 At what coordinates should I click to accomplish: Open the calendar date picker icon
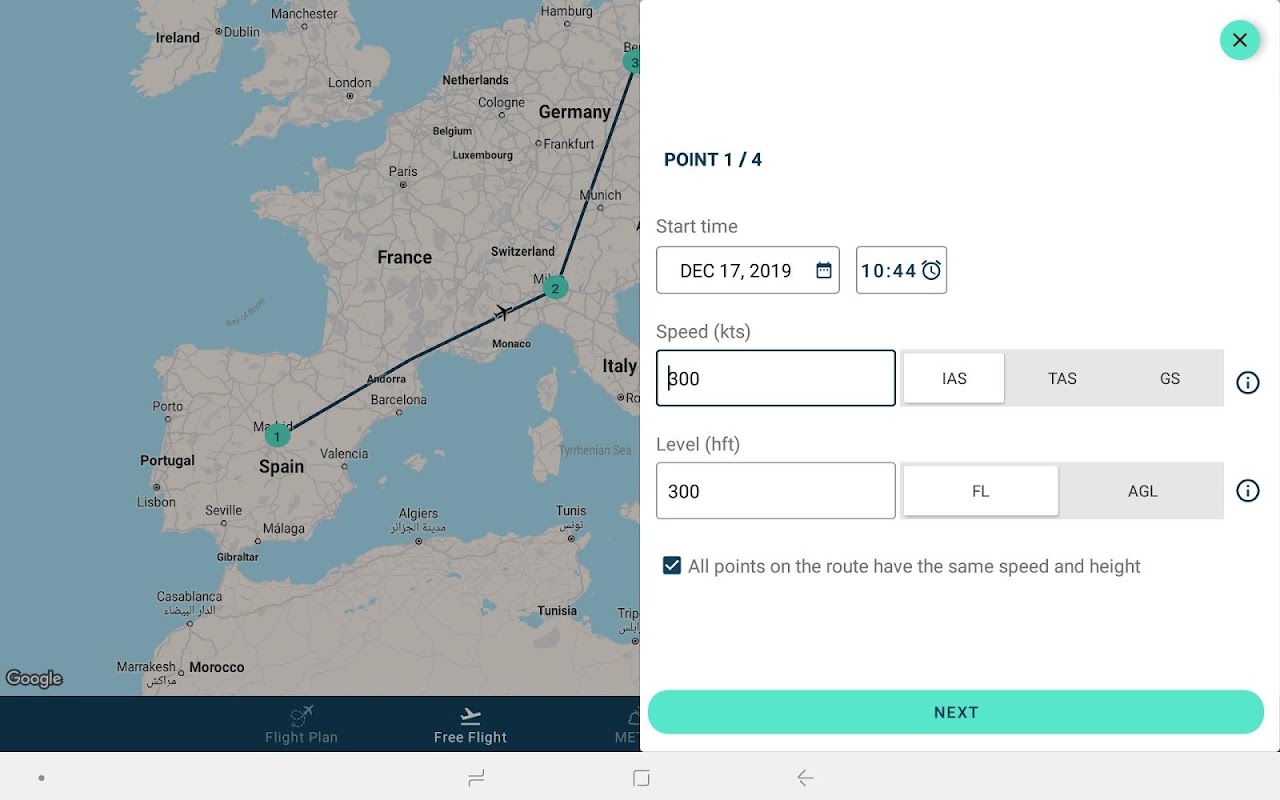coord(823,271)
